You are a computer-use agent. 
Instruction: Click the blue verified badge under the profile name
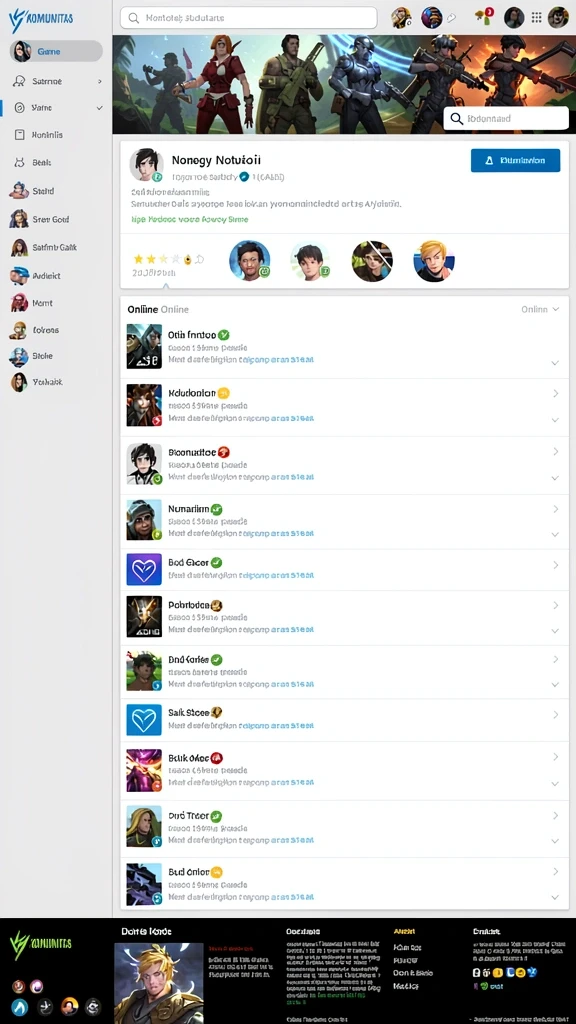pyautogui.click(x=244, y=176)
